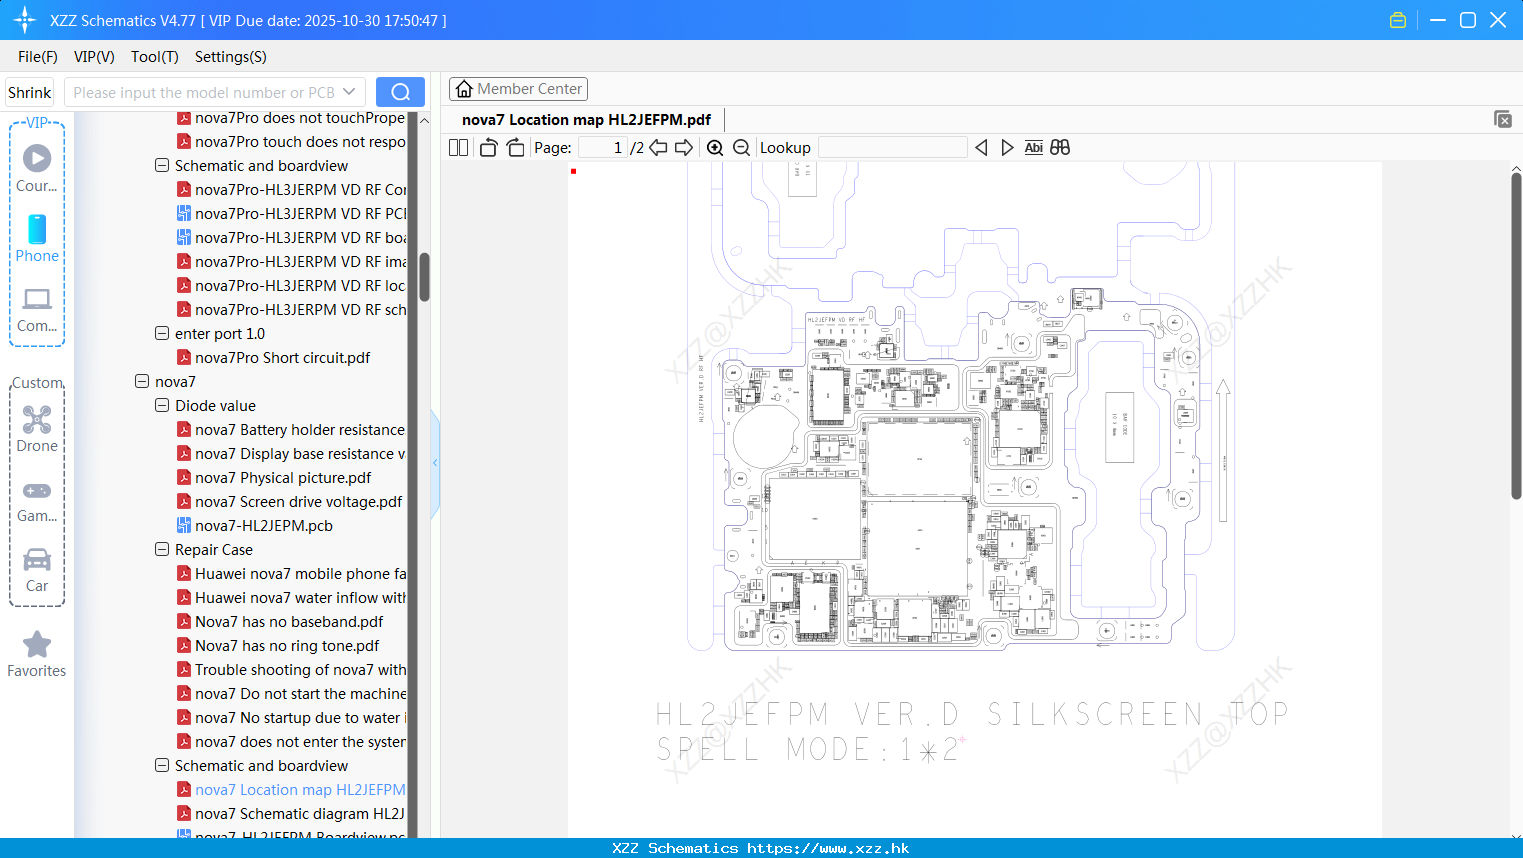Collapse the Diode value folder

pyautogui.click(x=162, y=405)
